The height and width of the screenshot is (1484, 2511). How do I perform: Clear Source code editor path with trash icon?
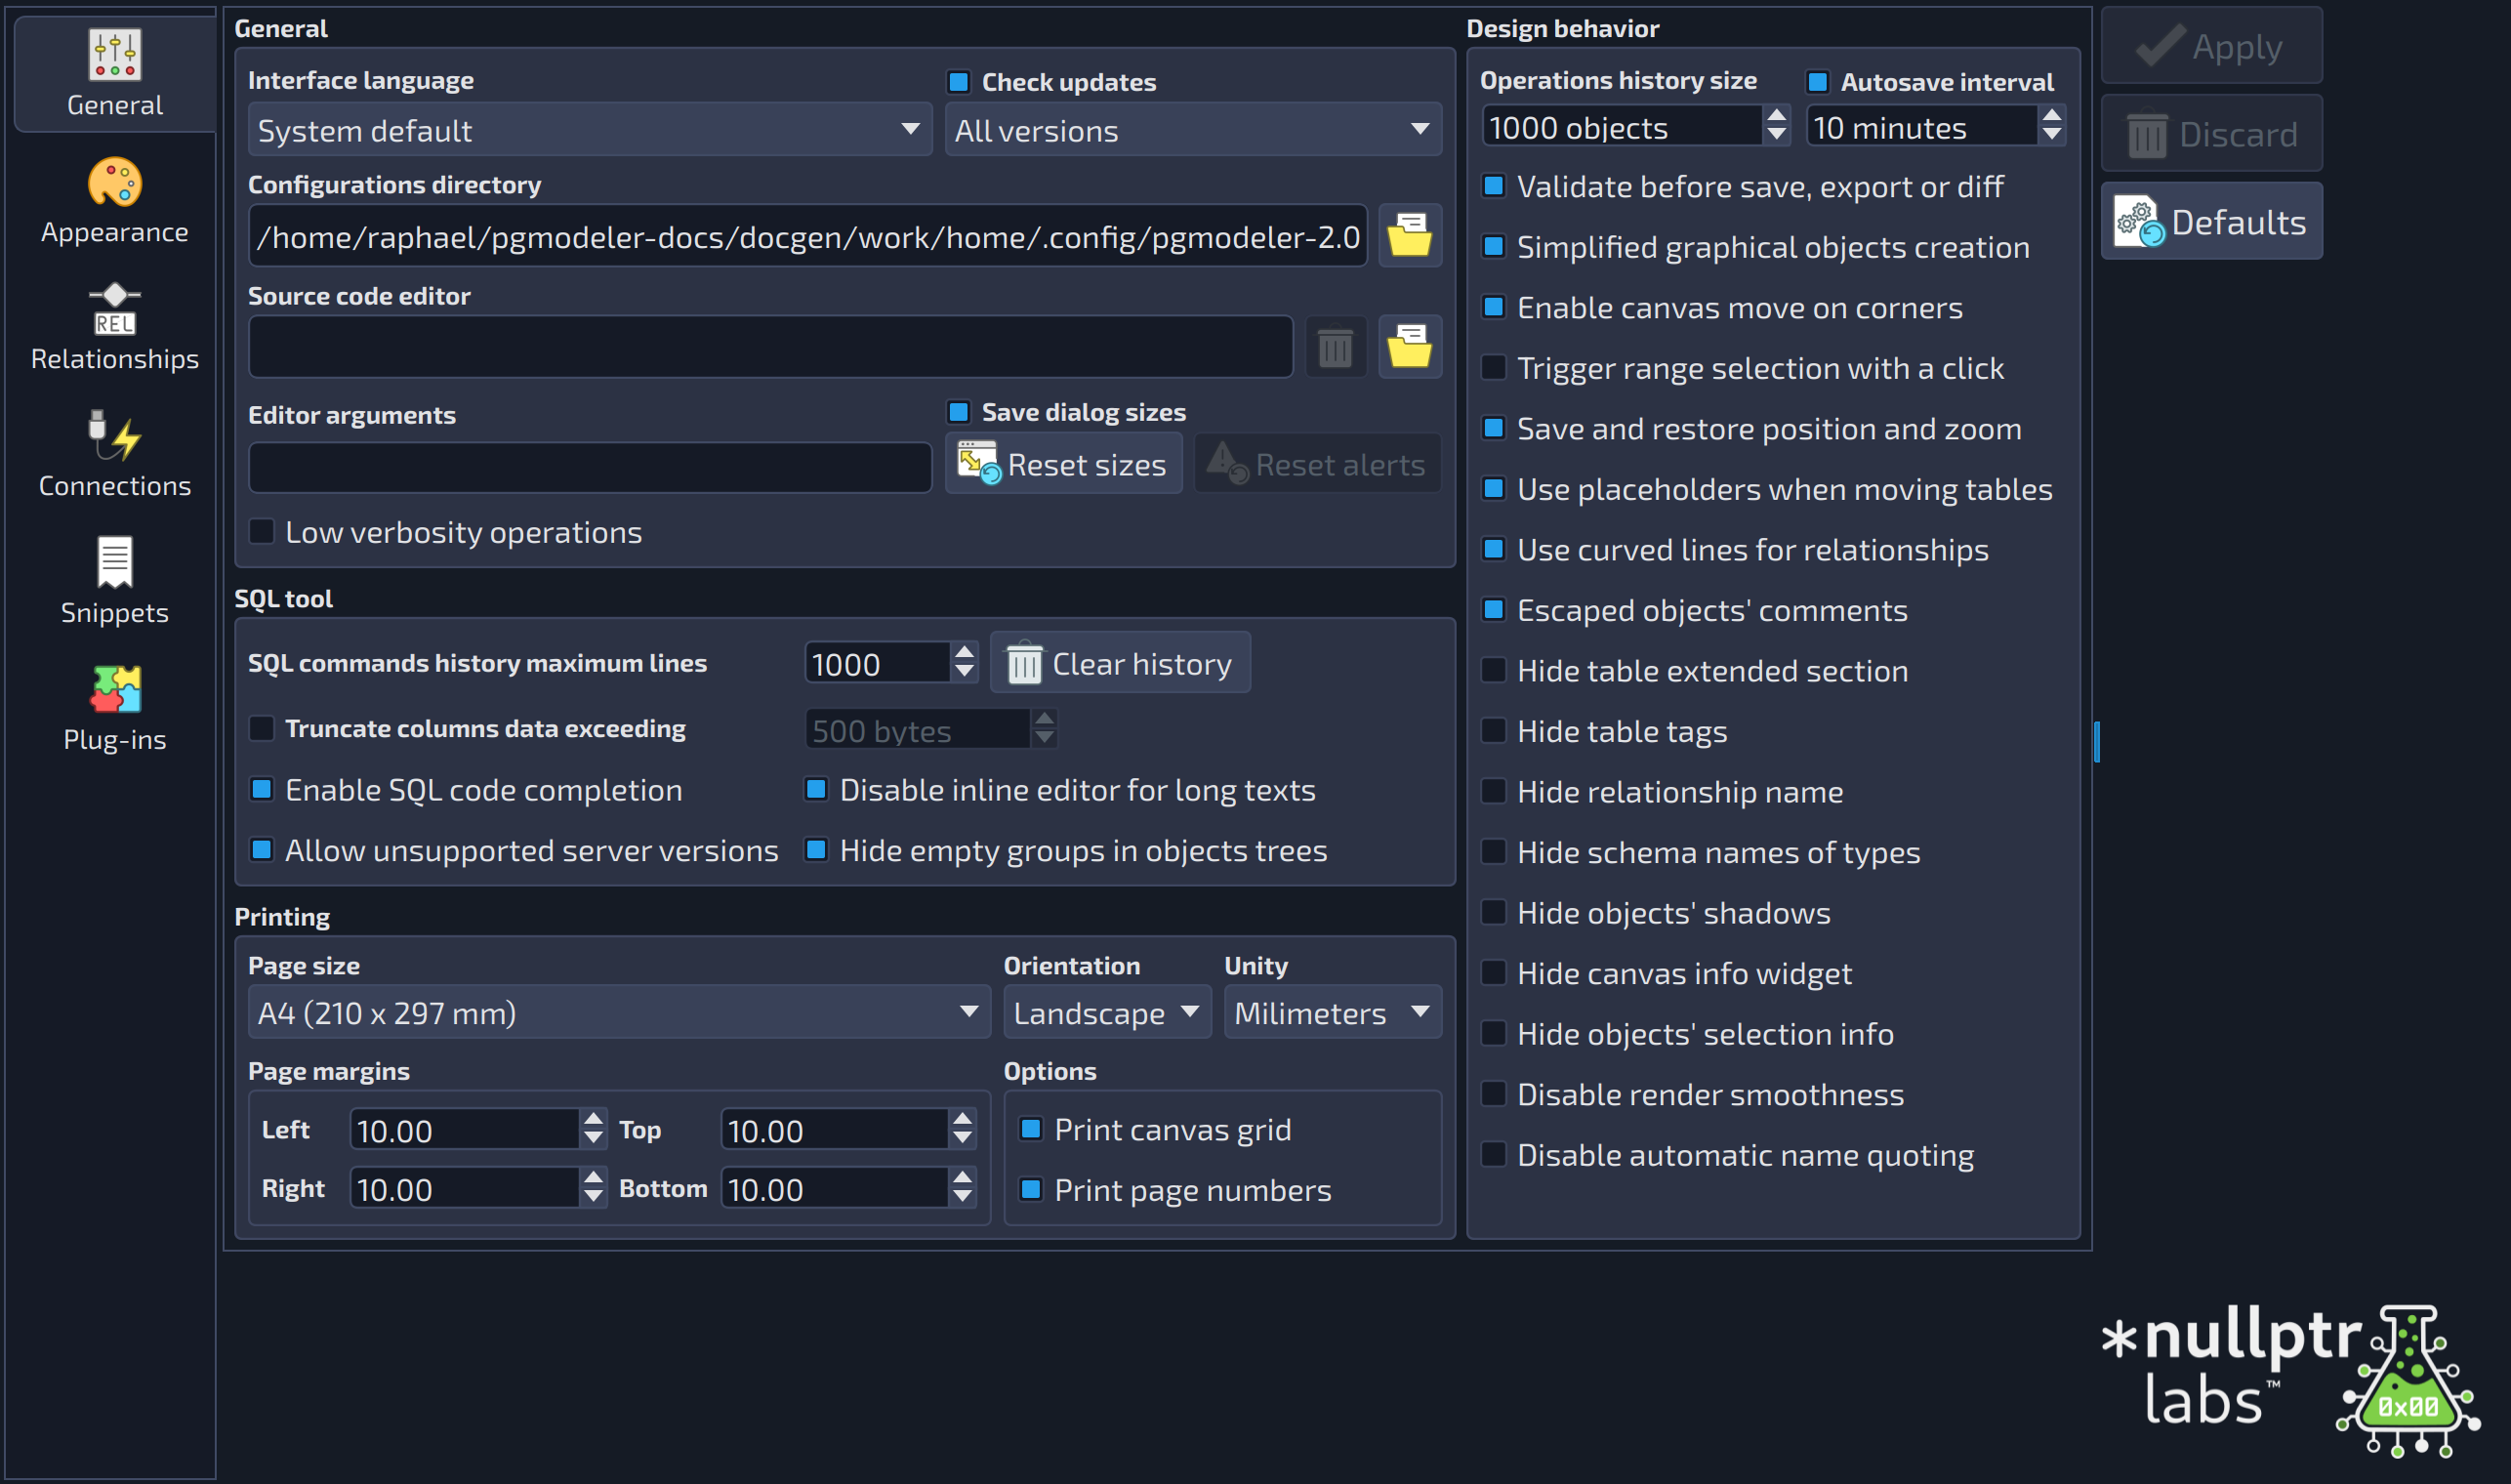coord(1335,346)
